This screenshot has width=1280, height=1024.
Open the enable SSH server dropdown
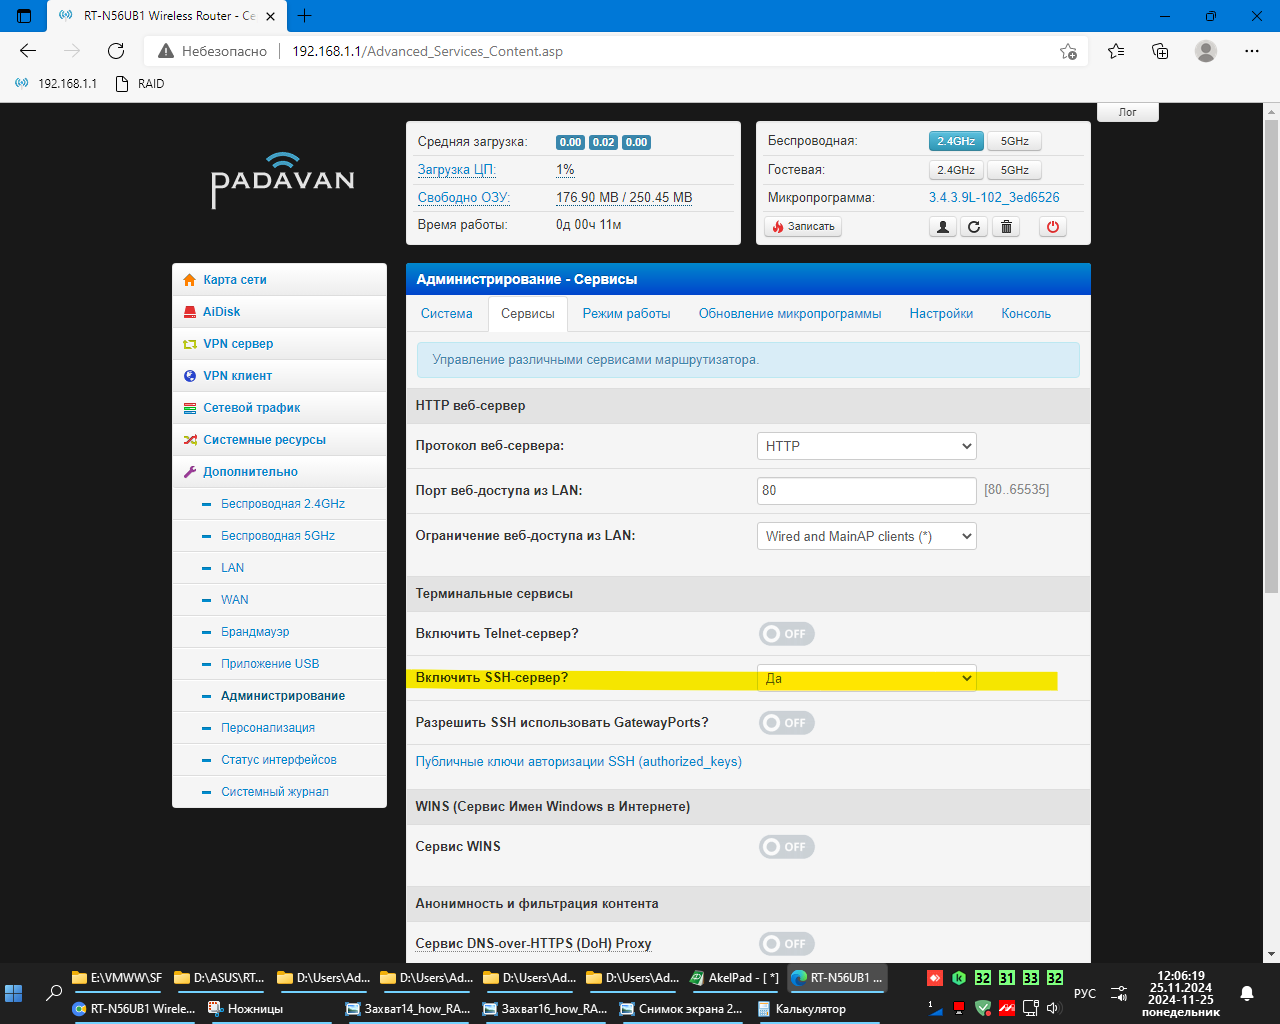[x=866, y=678]
